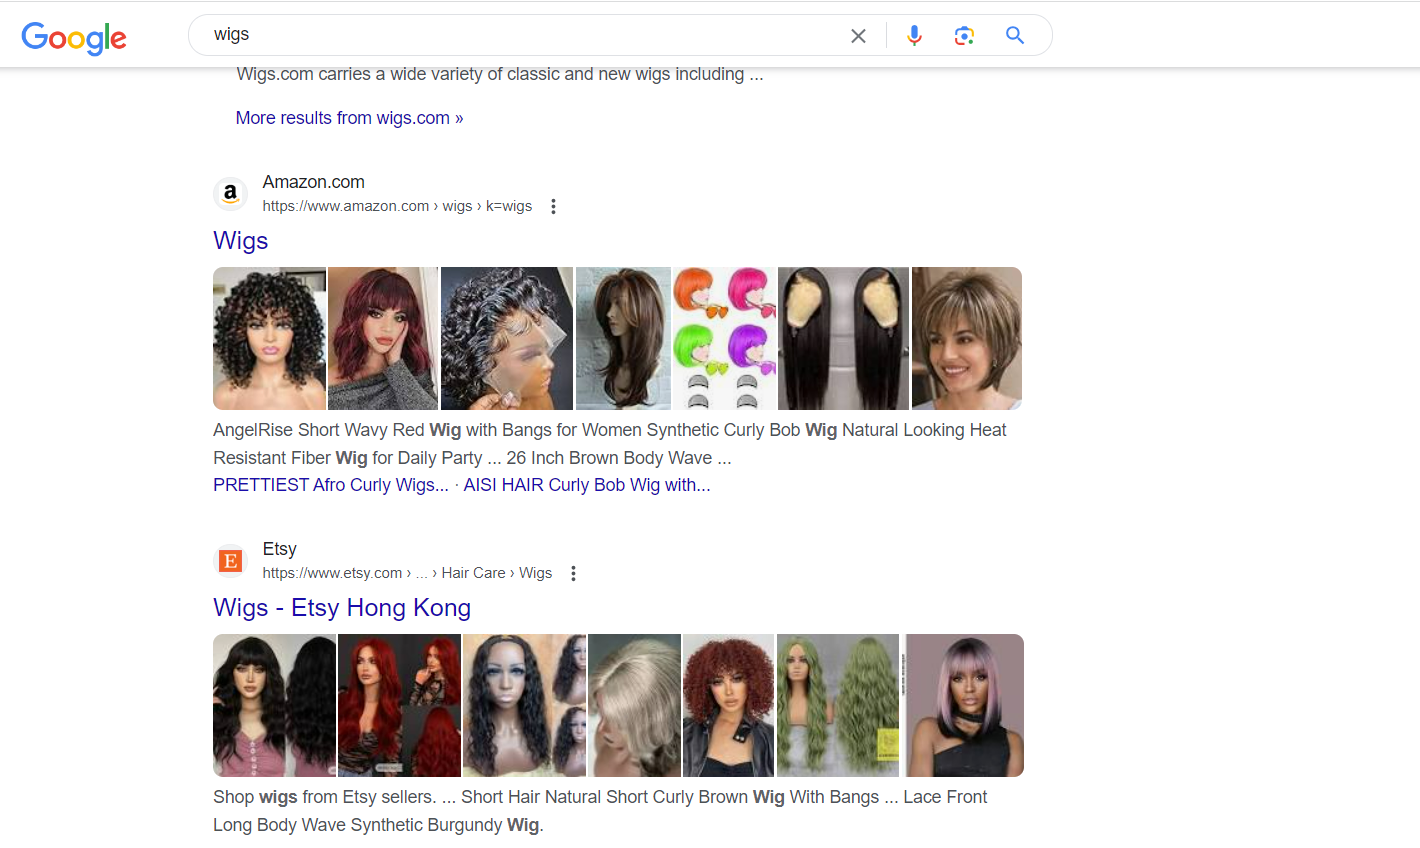Open Amazon red wavy wig with bangs thumbnail

coord(383,338)
